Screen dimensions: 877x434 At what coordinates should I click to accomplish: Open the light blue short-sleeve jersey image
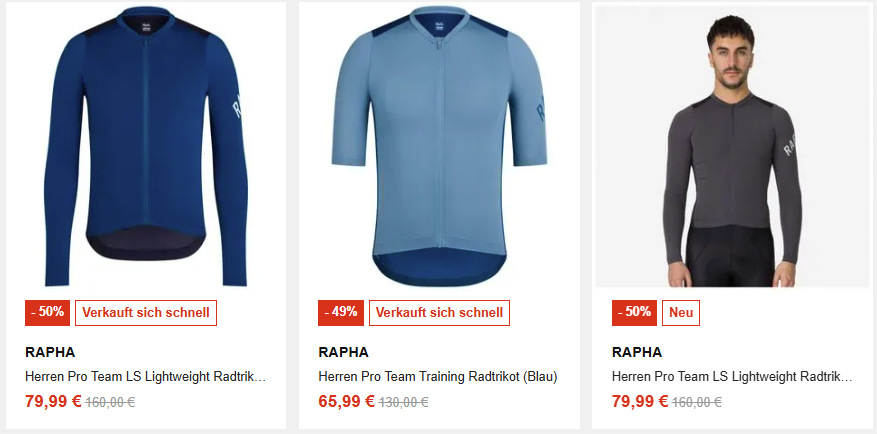pyautogui.click(x=439, y=147)
